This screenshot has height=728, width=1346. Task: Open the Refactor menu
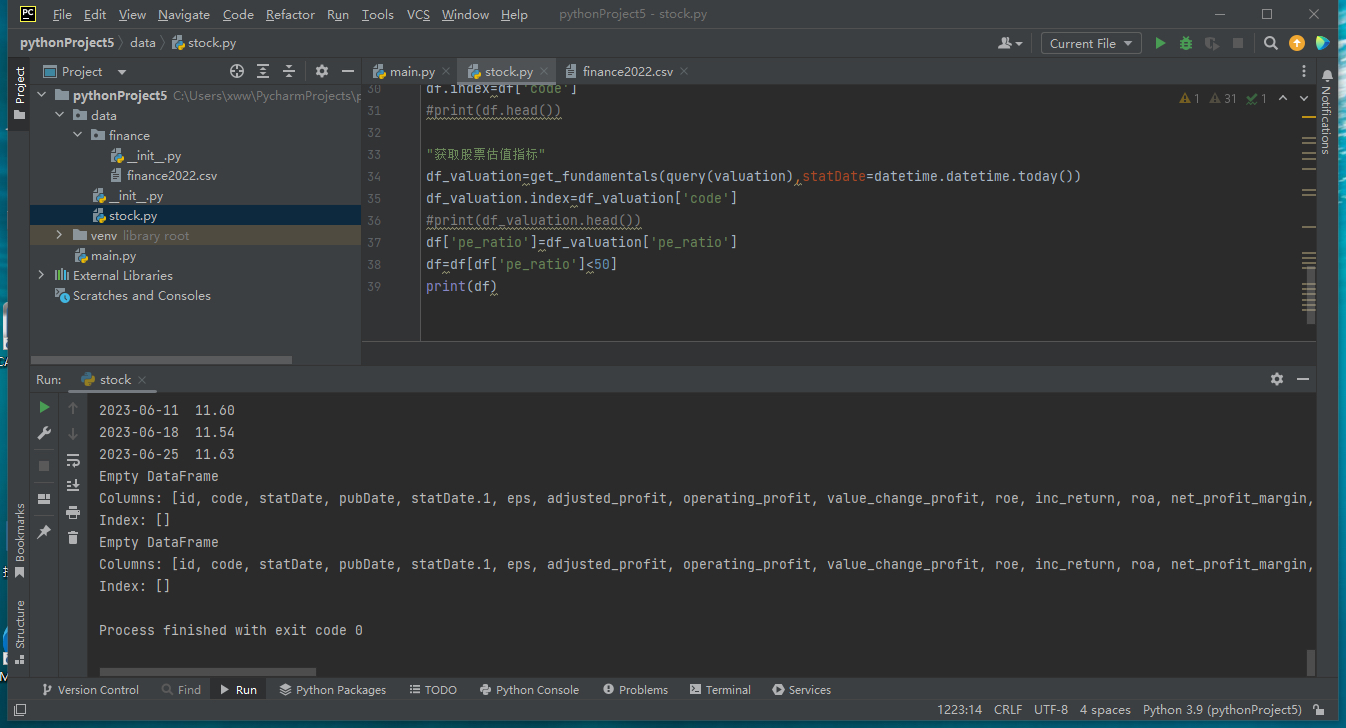click(290, 15)
